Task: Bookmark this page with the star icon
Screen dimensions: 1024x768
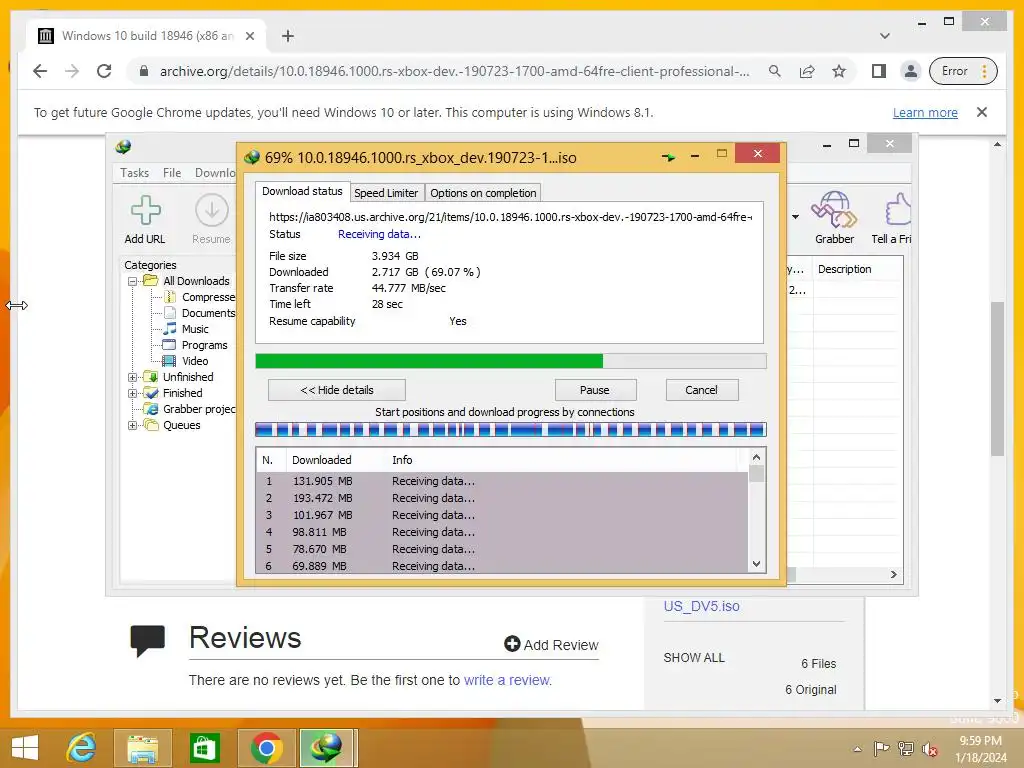Action: [839, 71]
